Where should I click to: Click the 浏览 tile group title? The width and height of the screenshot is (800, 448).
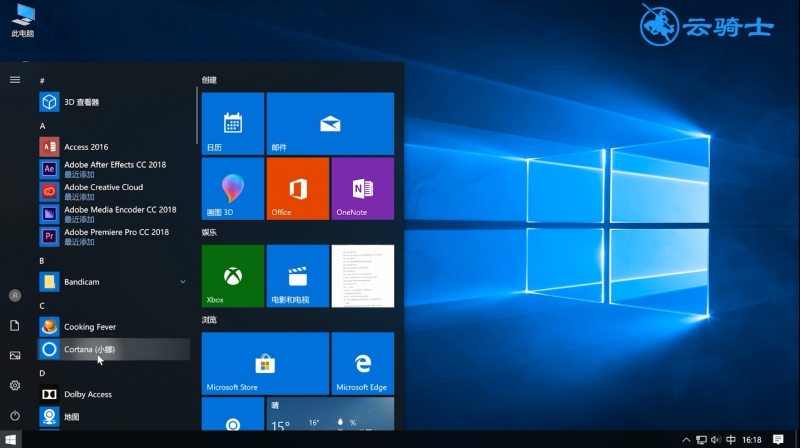click(x=209, y=319)
